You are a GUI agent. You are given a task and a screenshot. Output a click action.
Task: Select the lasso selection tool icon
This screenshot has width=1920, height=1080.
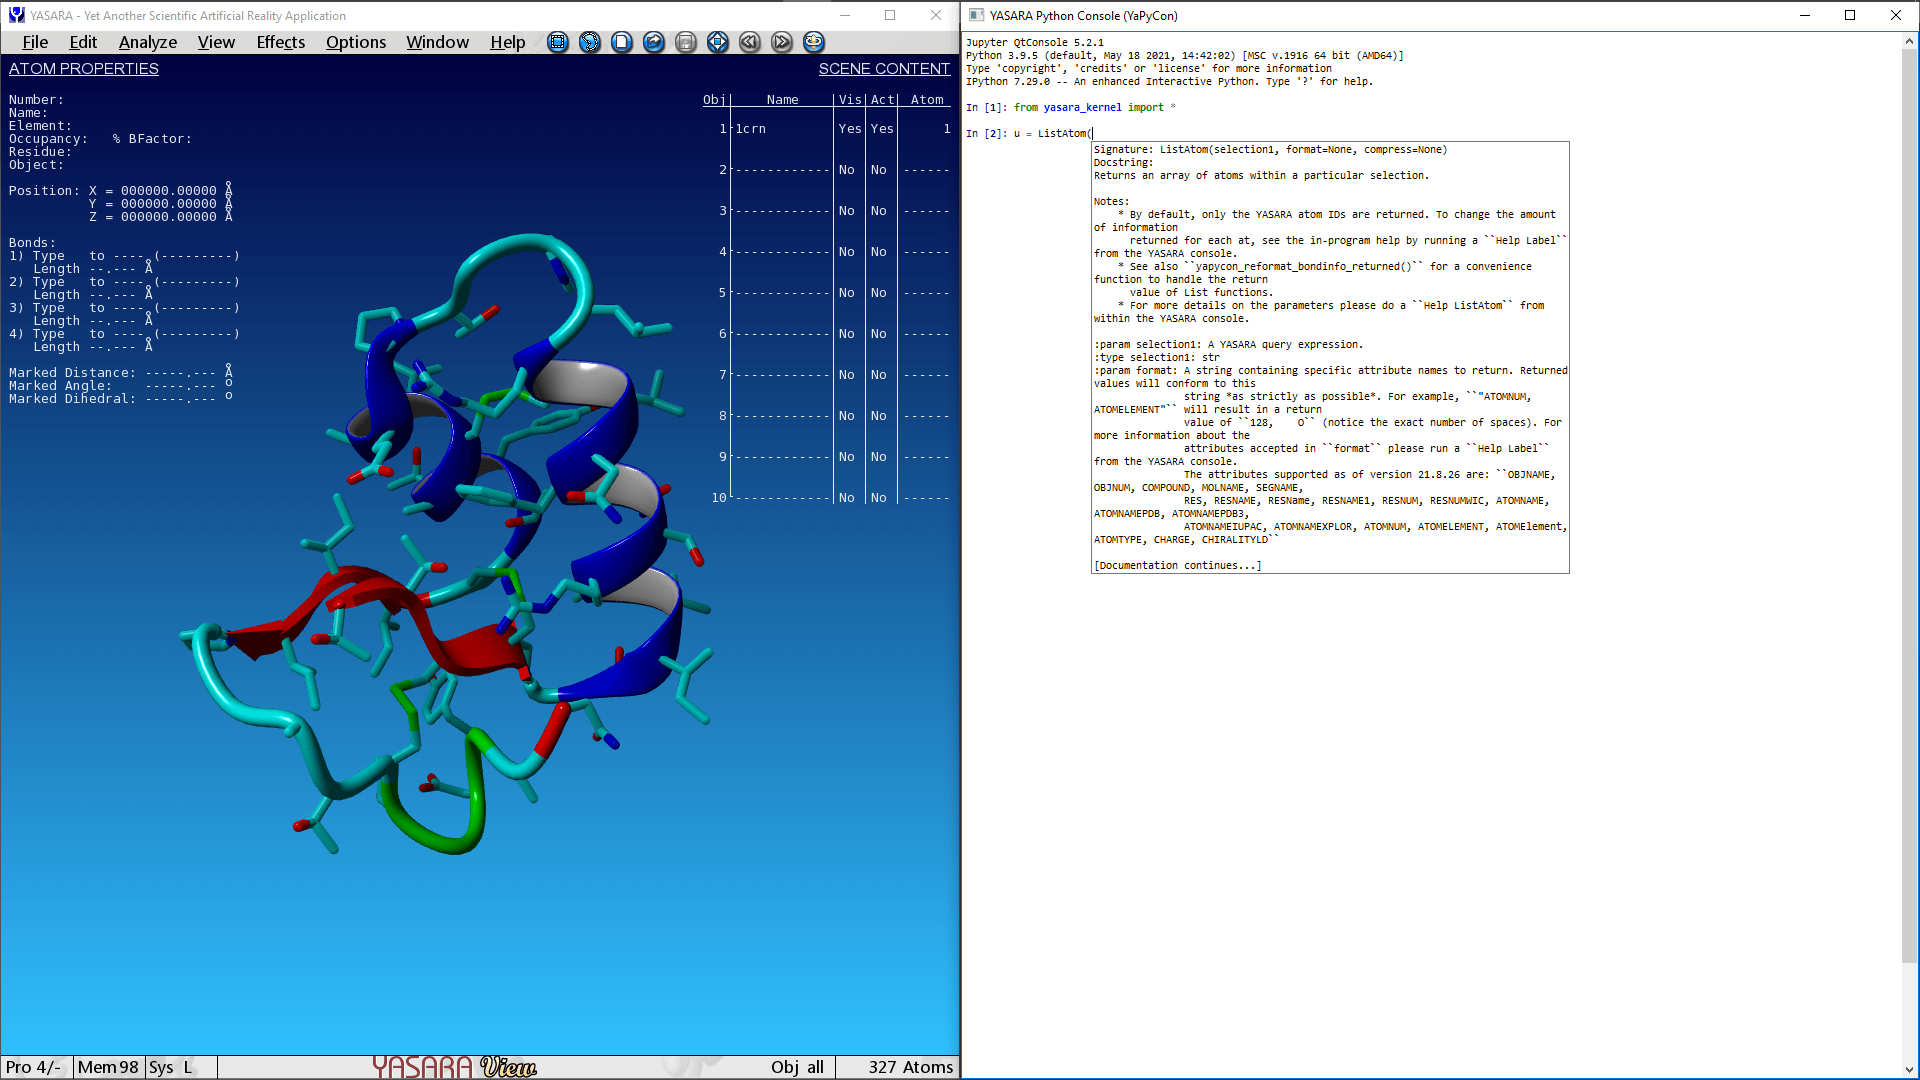[x=590, y=42]
